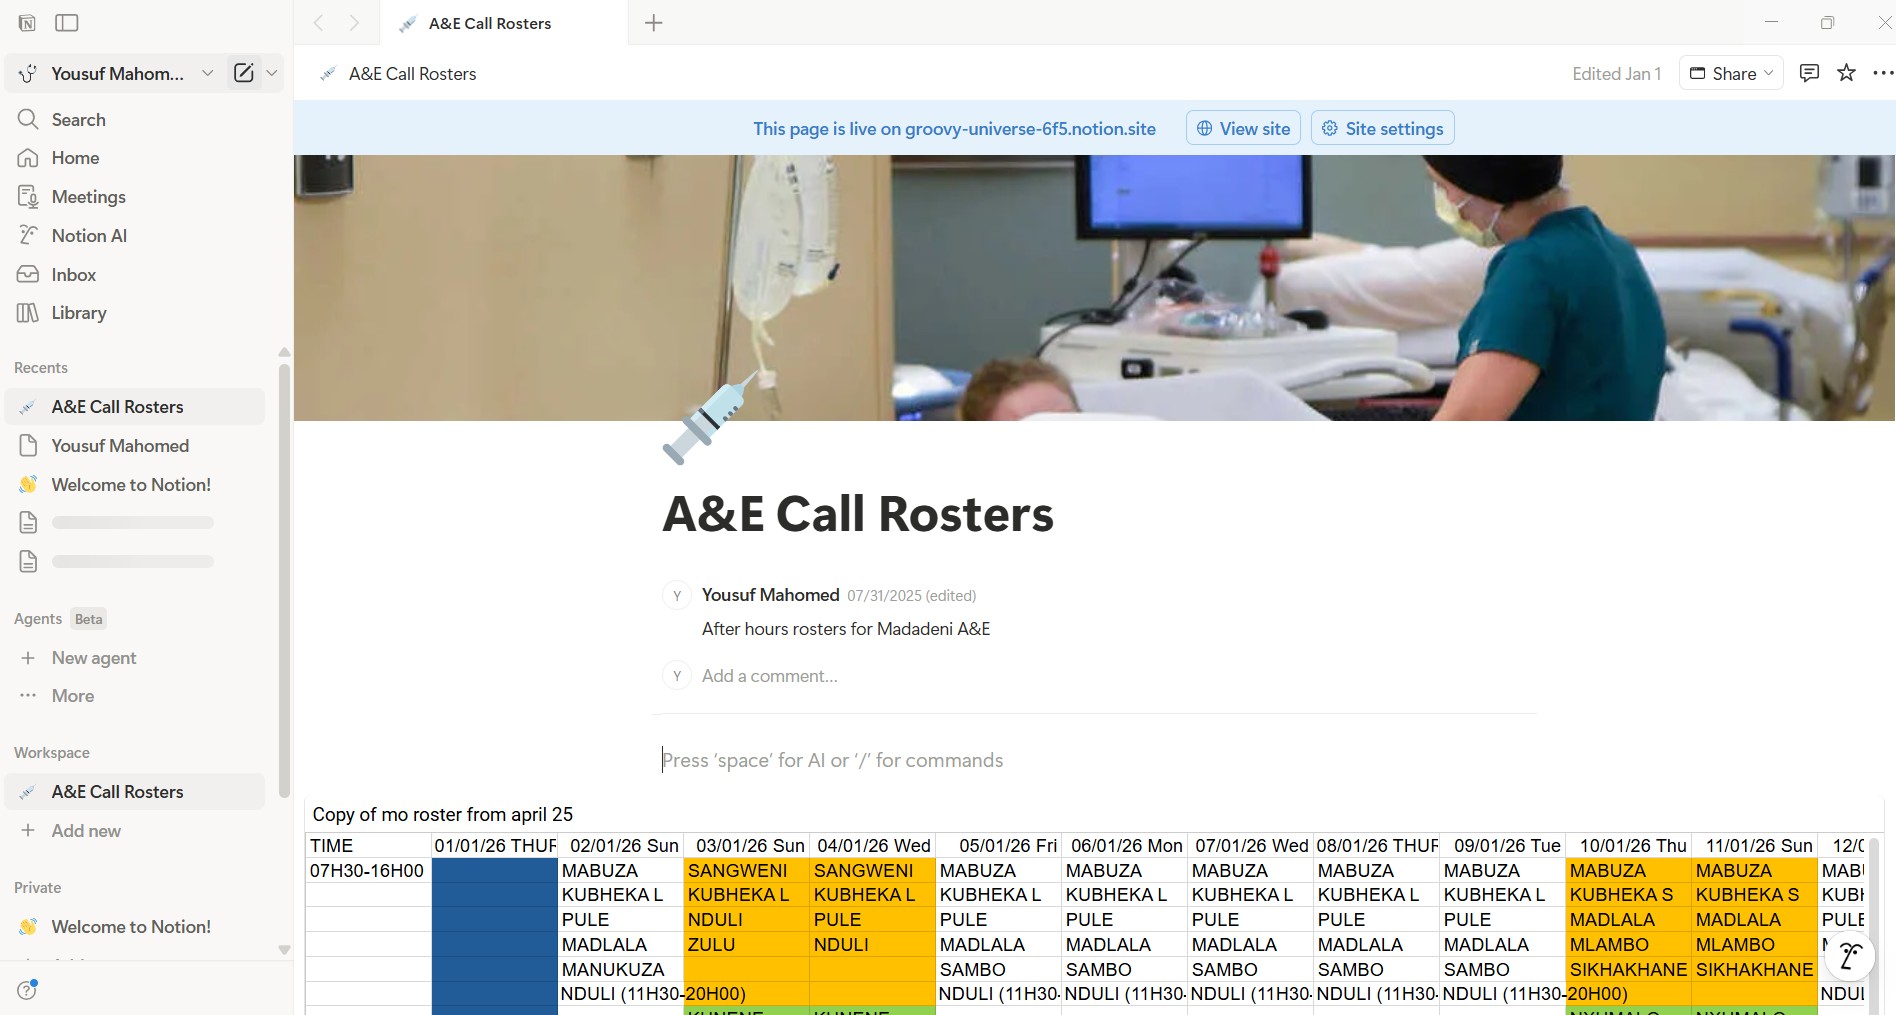This screenshot has width=1896, height=1015.
Task: Open a new tab with the plus icon
Action: 653,22
